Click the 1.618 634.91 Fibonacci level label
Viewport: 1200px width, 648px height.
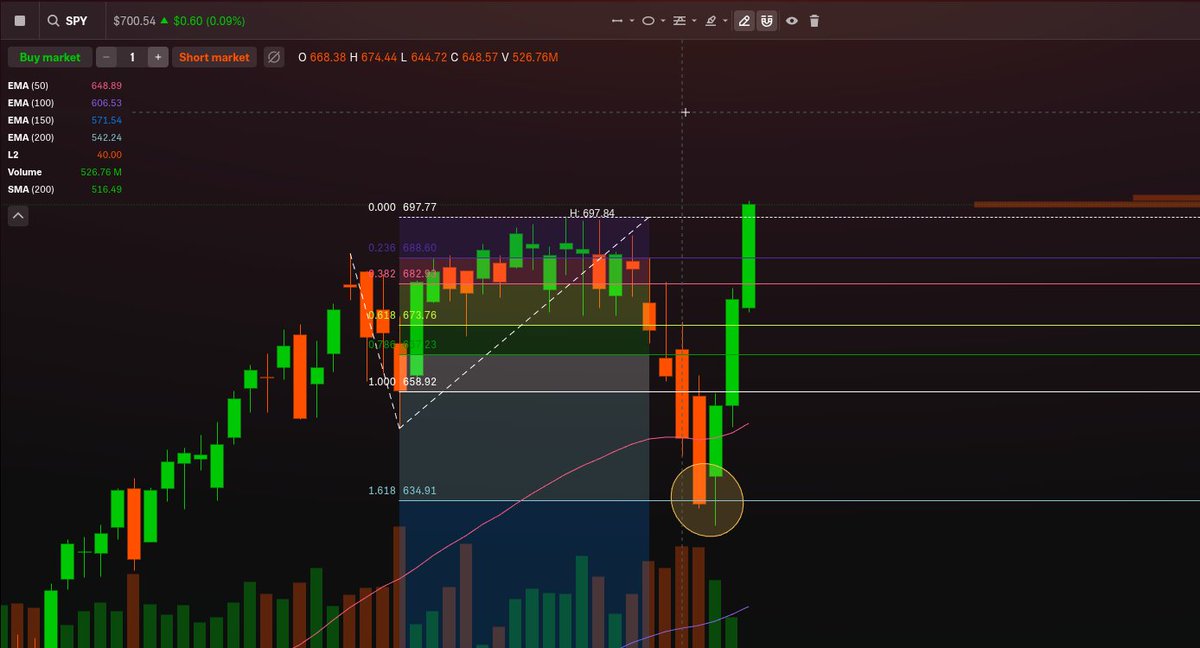403,491
